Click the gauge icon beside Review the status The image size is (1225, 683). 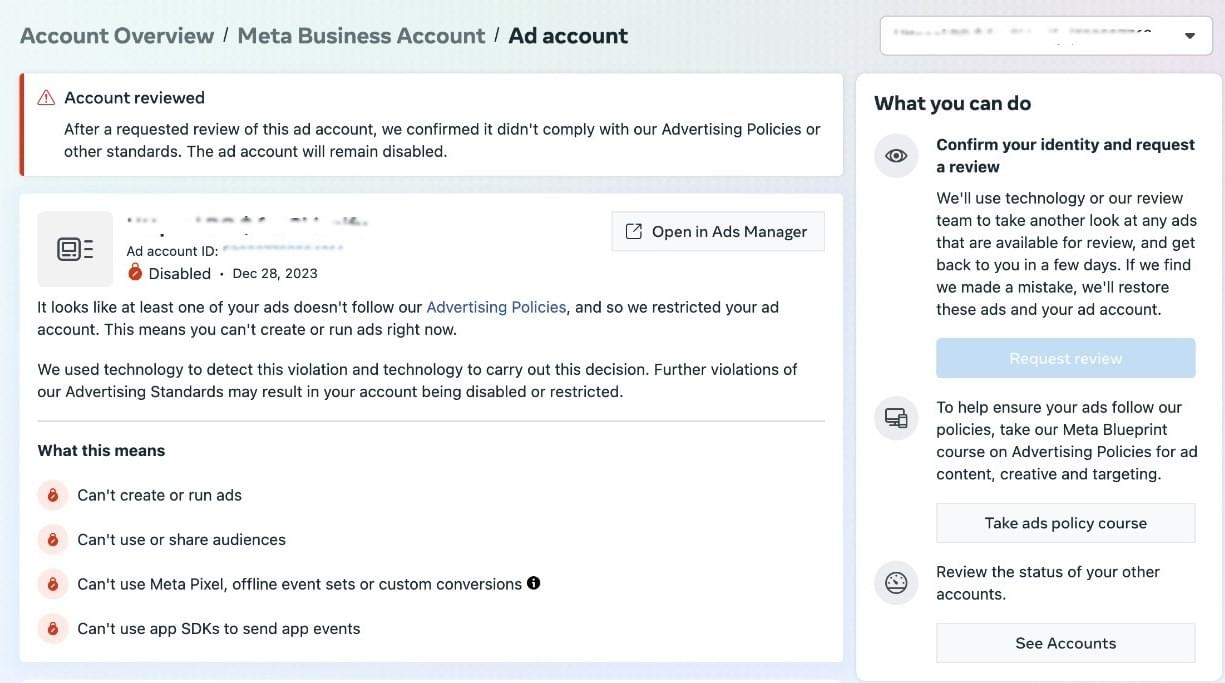click(896, 582)
